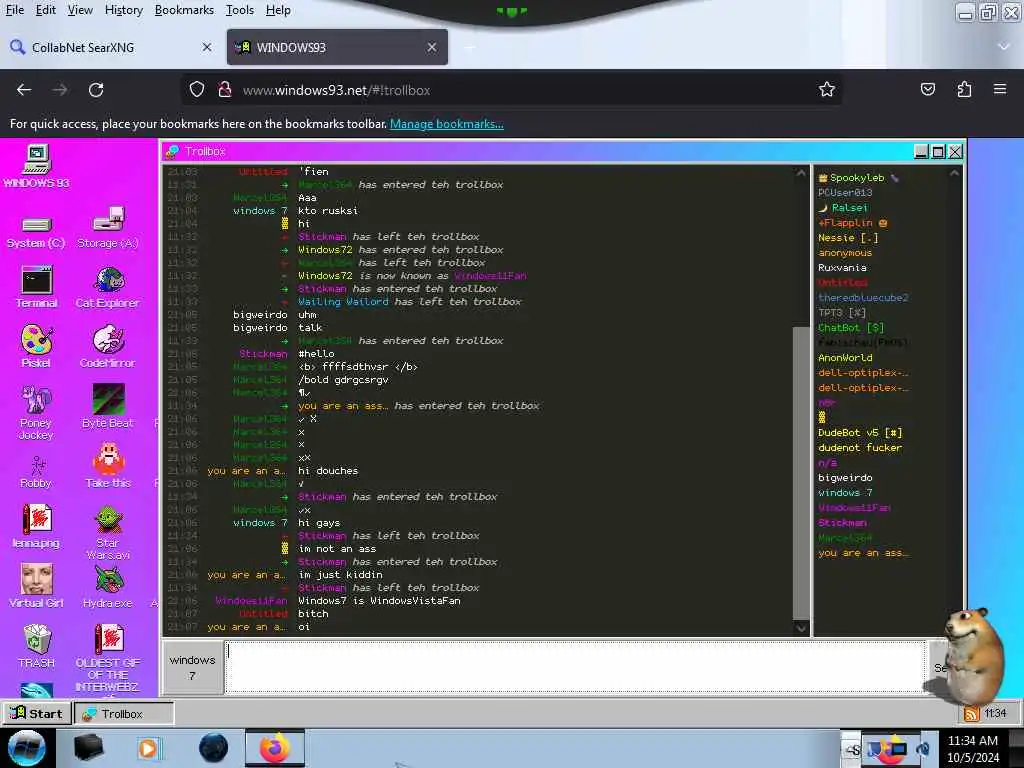Select theredbluecube2 in the user list
The height and width of the screenshot is (768, 1024).
(x=863, y=298)
